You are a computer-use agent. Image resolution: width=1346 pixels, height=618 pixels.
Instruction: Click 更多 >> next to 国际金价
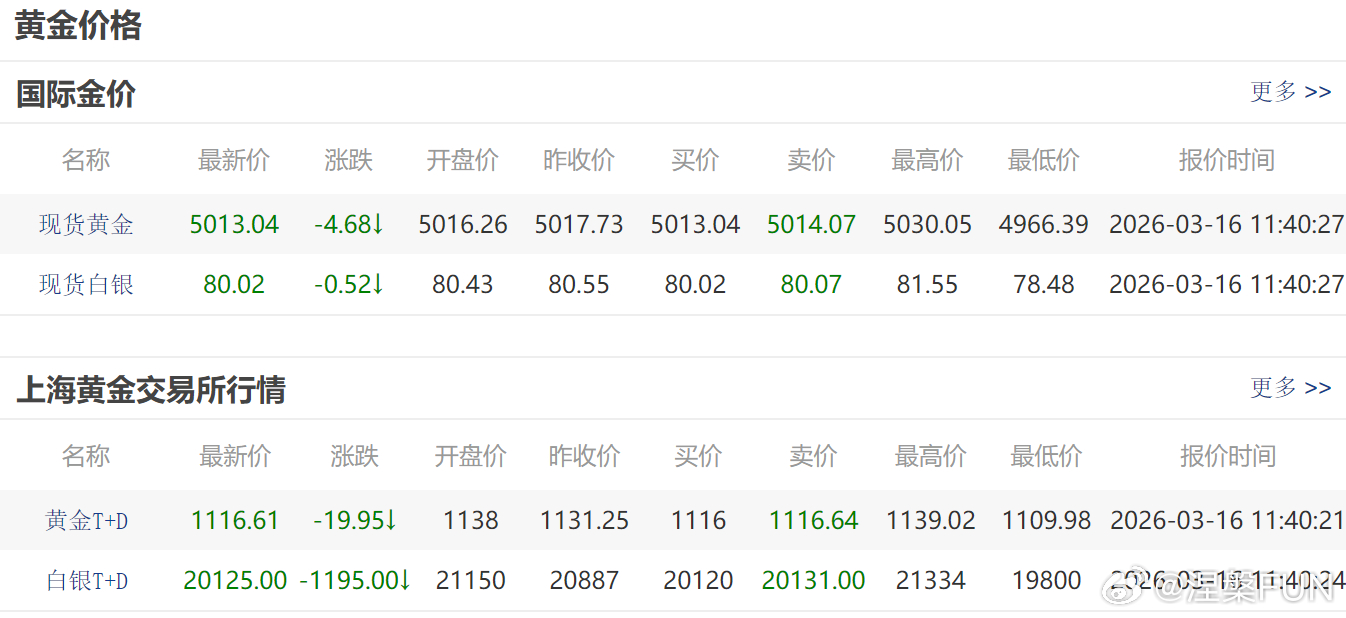coord(1290,91)
